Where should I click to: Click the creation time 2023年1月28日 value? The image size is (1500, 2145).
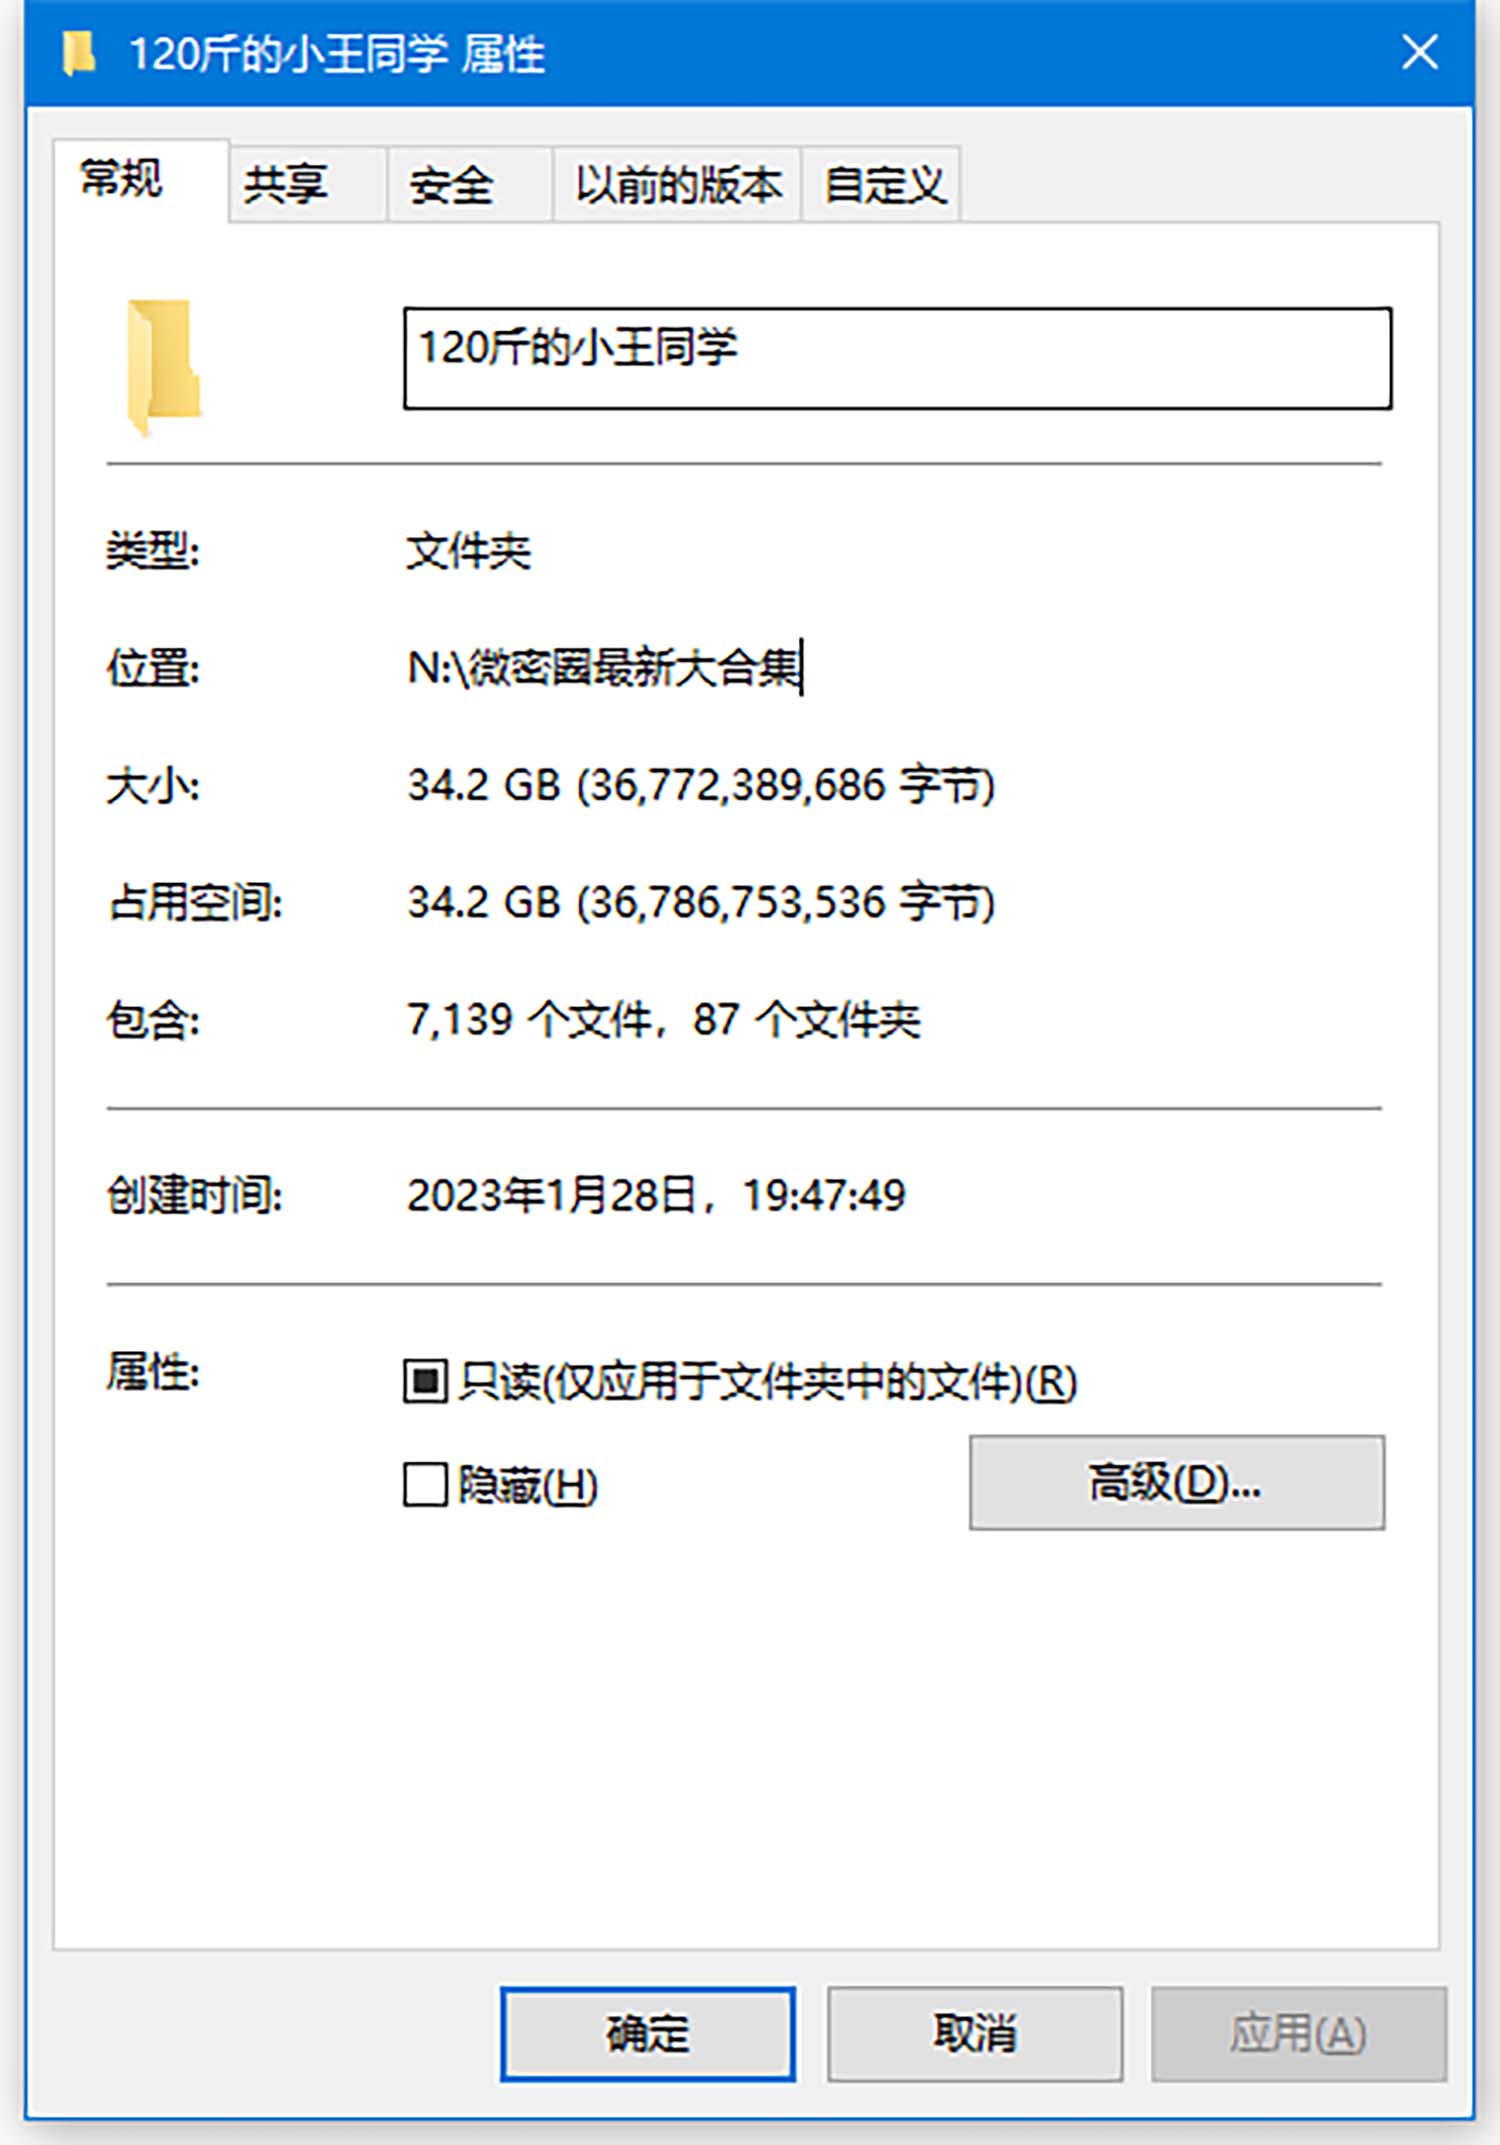click(656, 1195)
